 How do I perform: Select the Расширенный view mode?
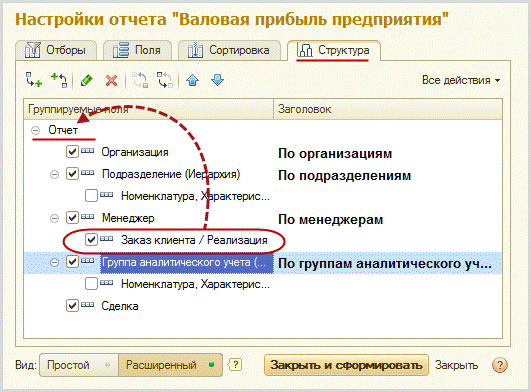tap(170, 365)
